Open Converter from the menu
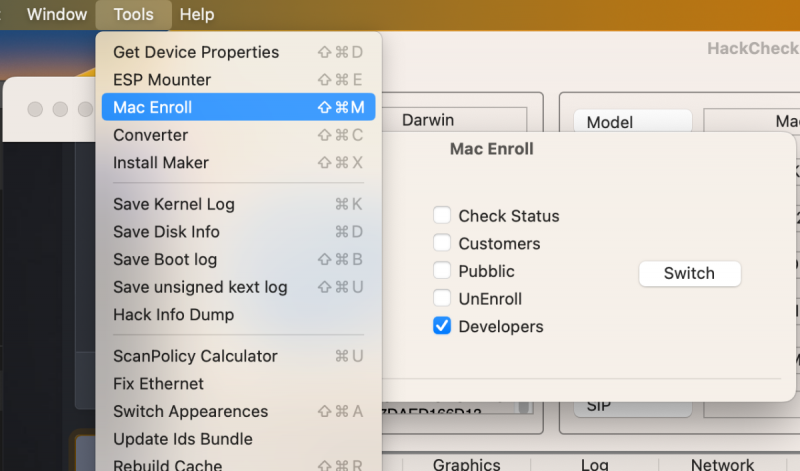Screen dimensions: 800x471 151,135
